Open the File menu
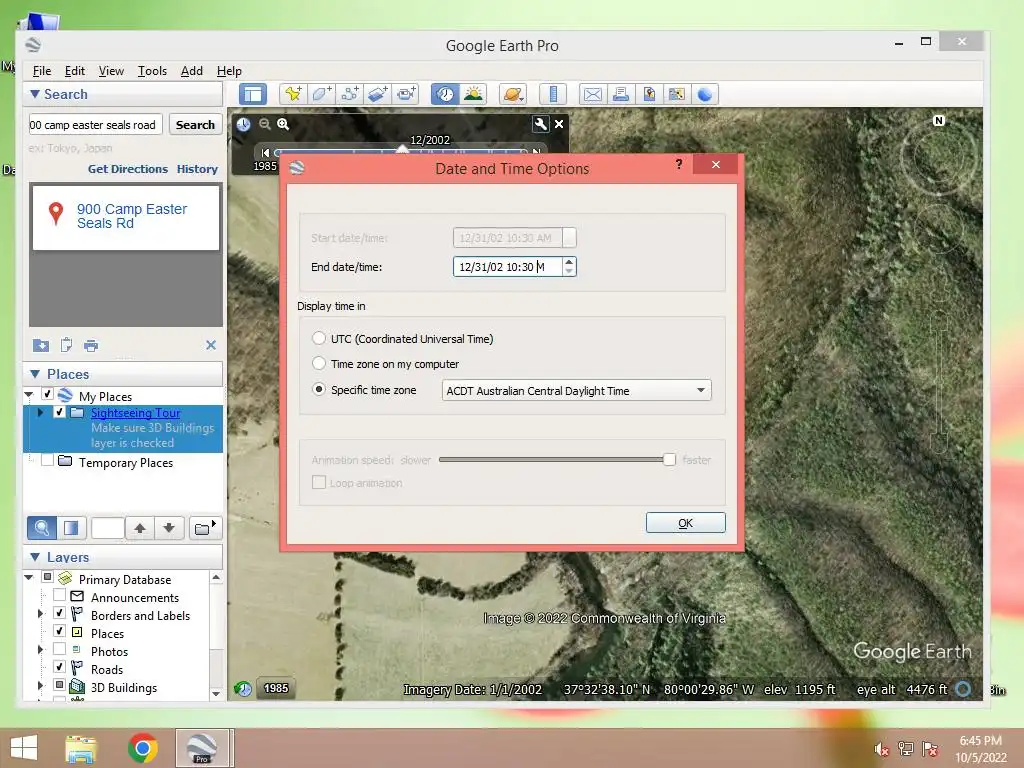The height and width of the screenshot is (768, 1024). click(x=42, y=71)
